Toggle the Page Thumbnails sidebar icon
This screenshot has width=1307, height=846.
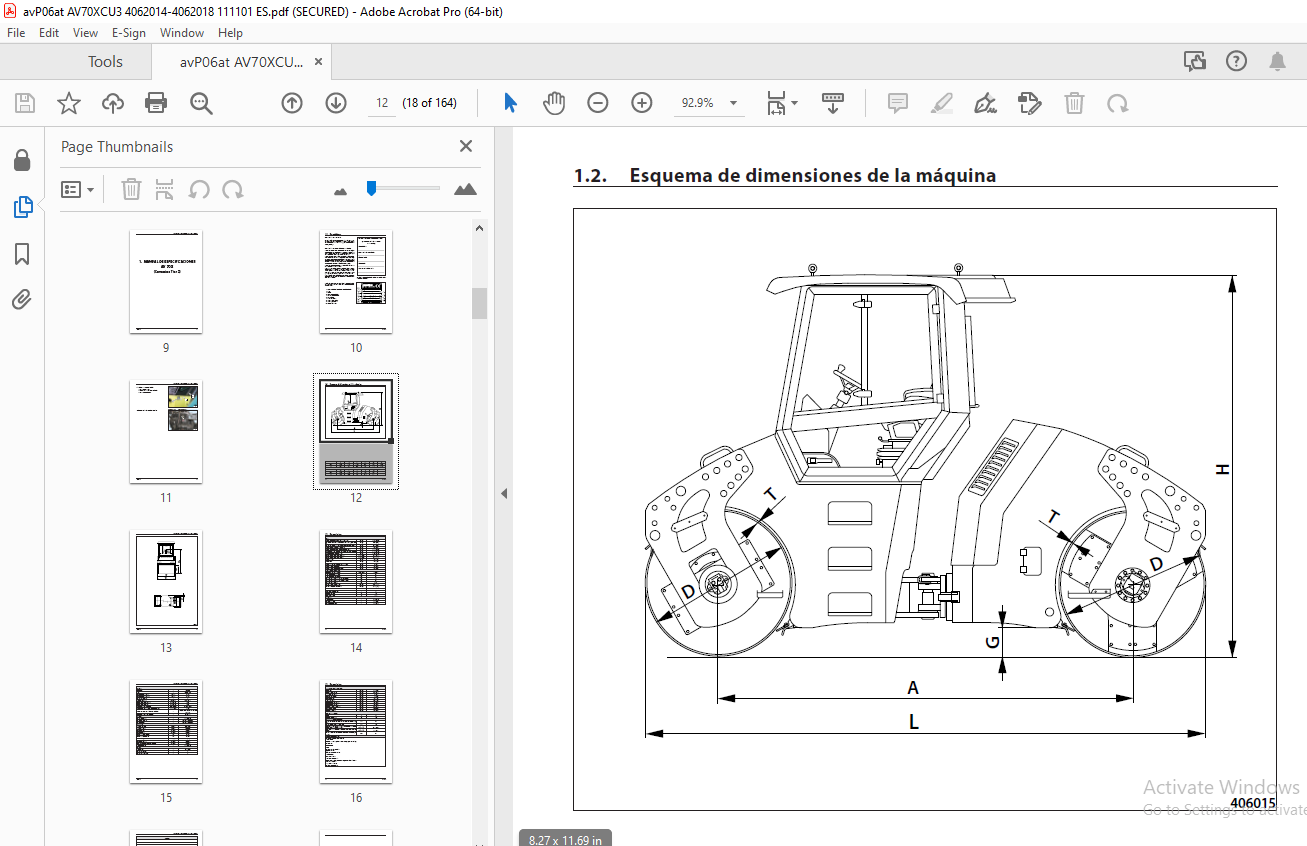pos(22,207)
